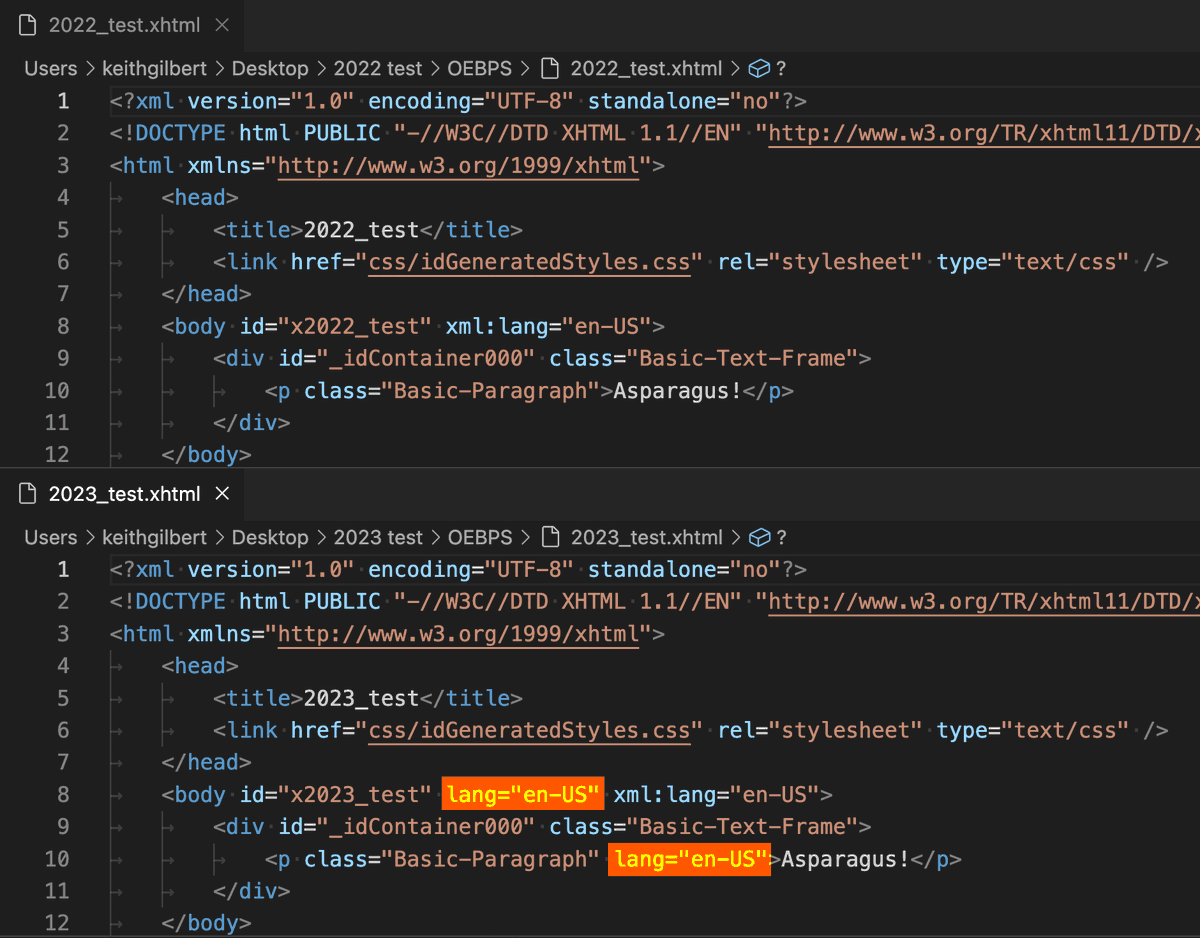Screen dimensions: 1200x938
Task: Click "Basic-Paragraph" class in bottom editor
Action: point(490,859)
